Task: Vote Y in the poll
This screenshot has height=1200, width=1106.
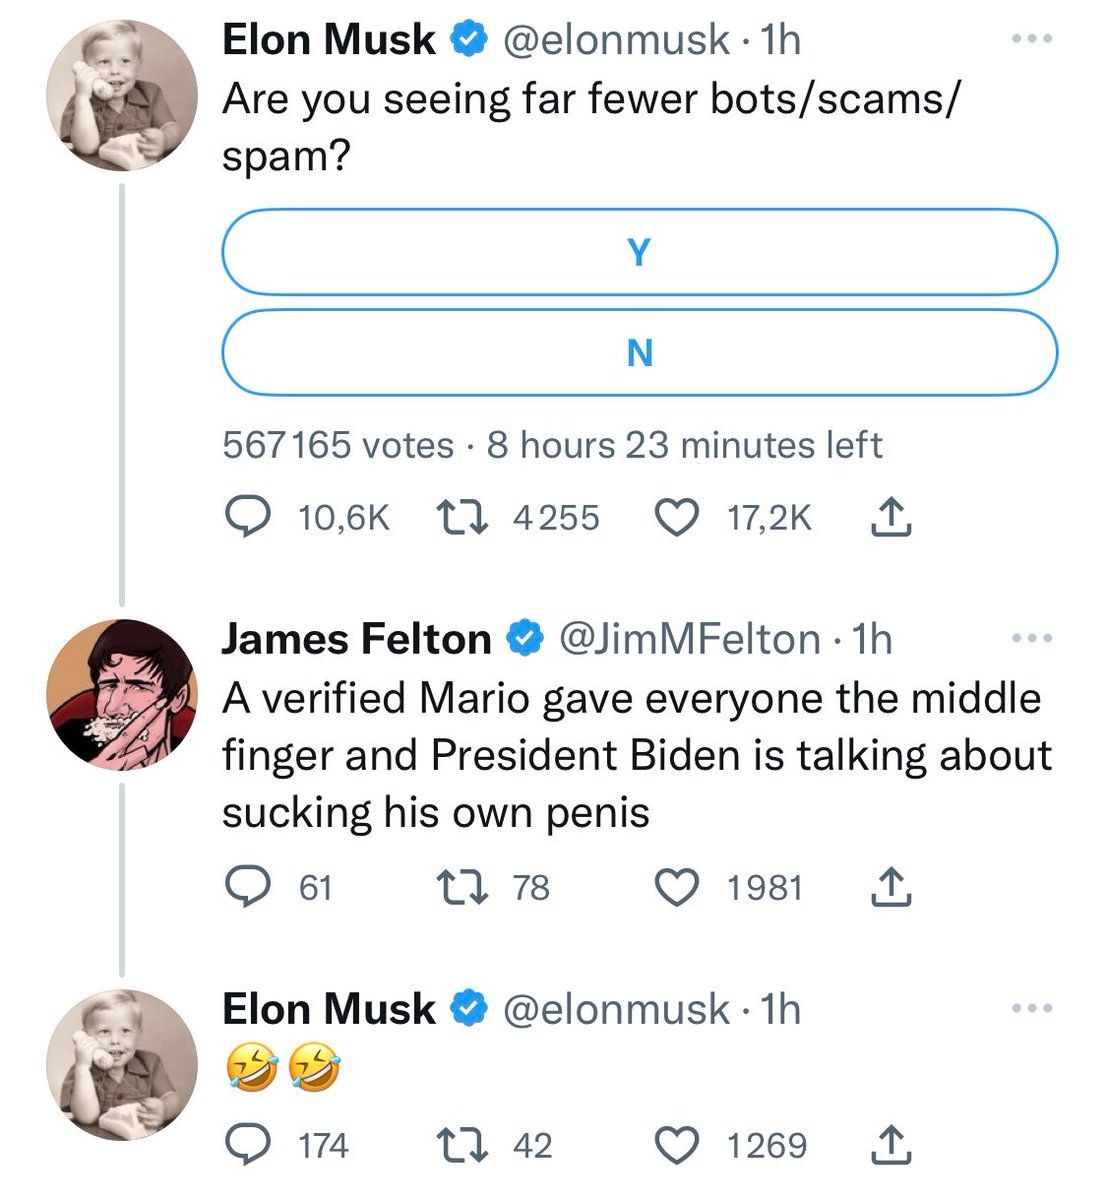Action: (x=639, y=252)
